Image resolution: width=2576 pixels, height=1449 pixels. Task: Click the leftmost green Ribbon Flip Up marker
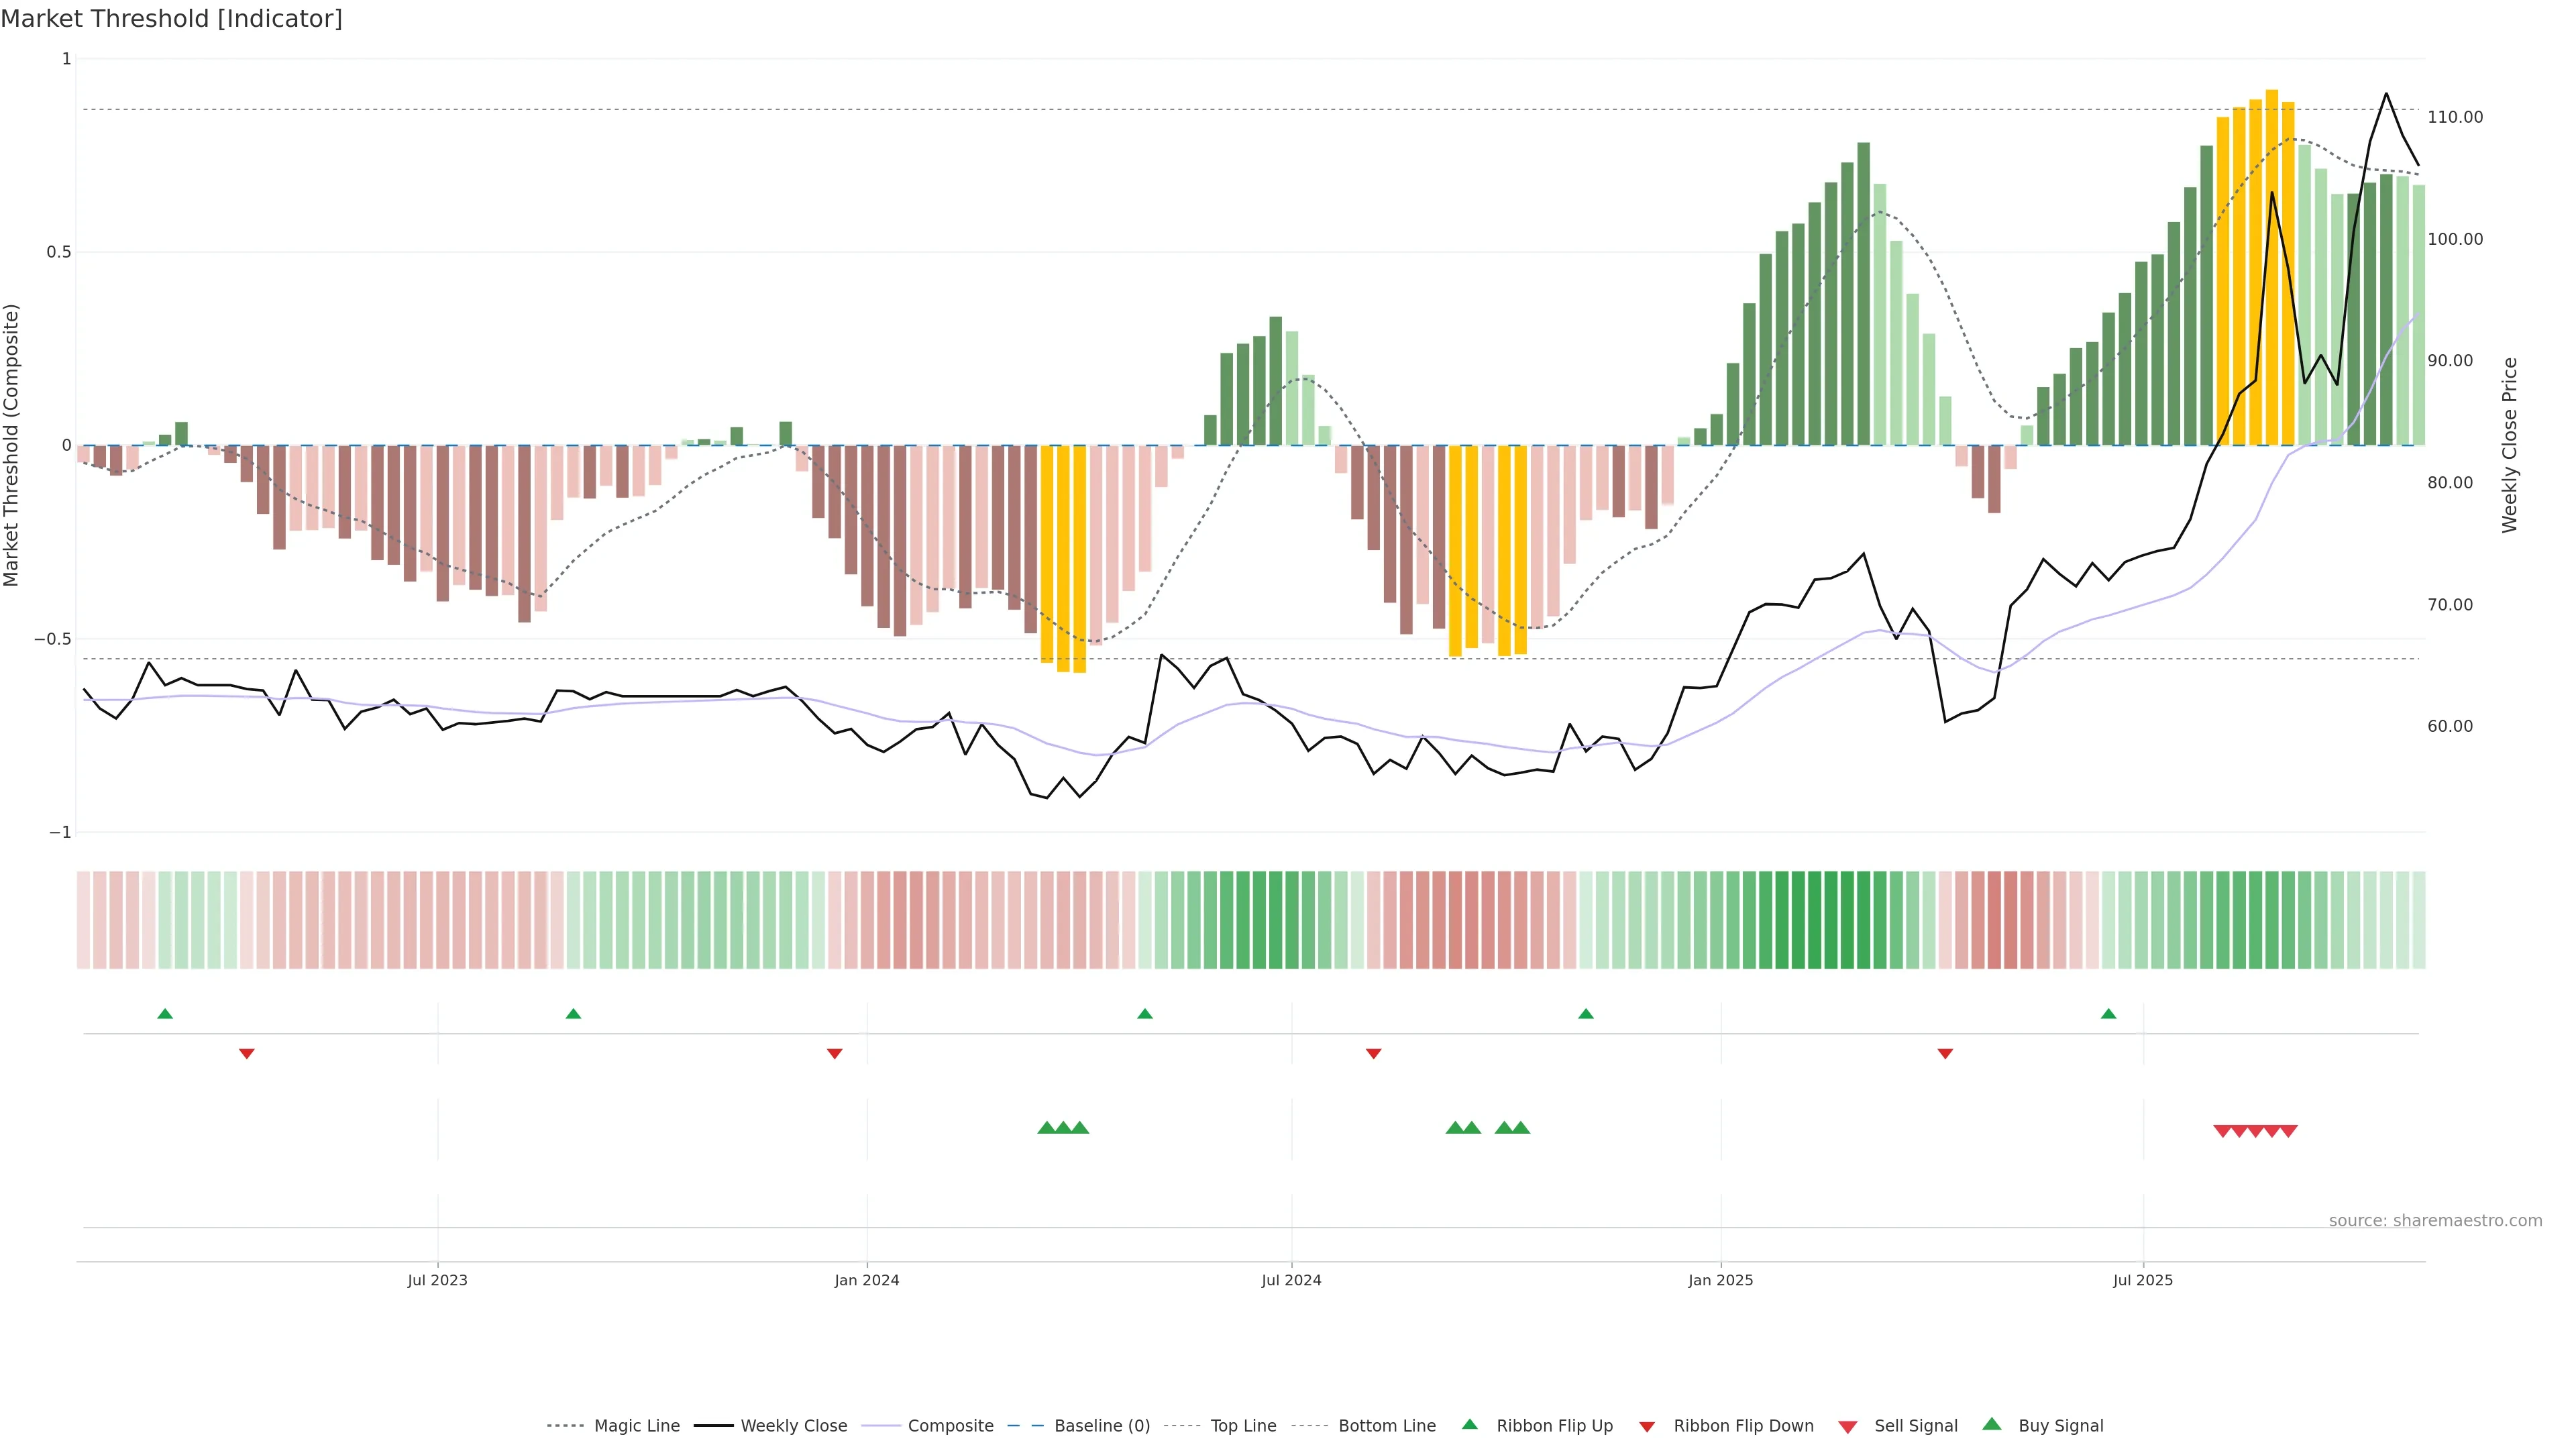[x=165, y=1014]
